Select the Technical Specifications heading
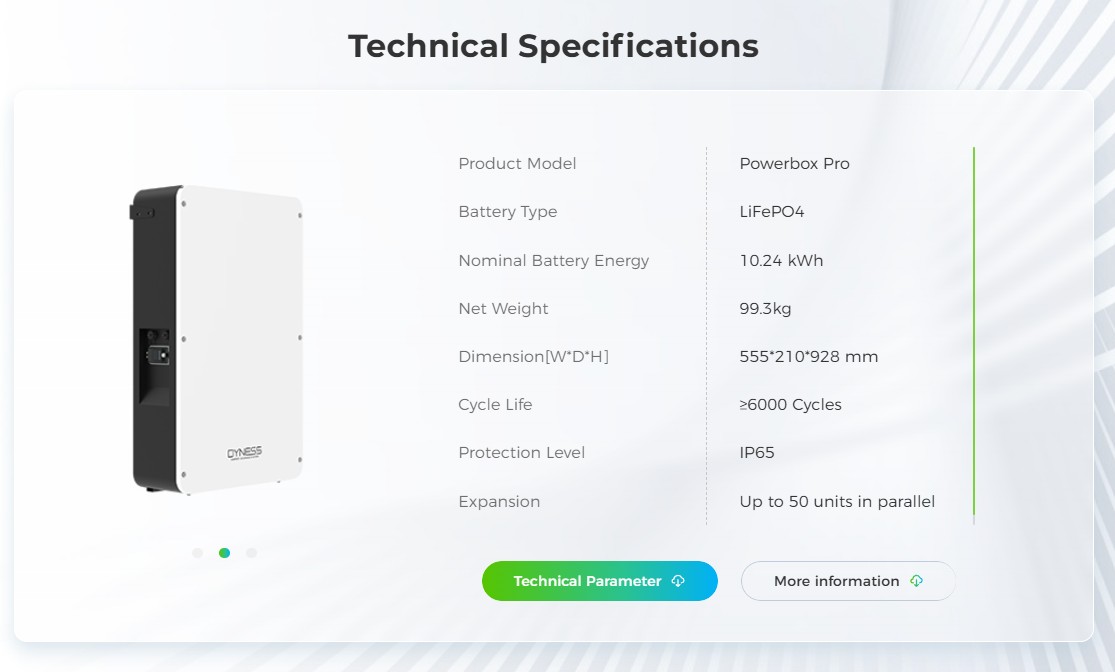The width and height of the screenshot is (1115, 672). [553, 46]
